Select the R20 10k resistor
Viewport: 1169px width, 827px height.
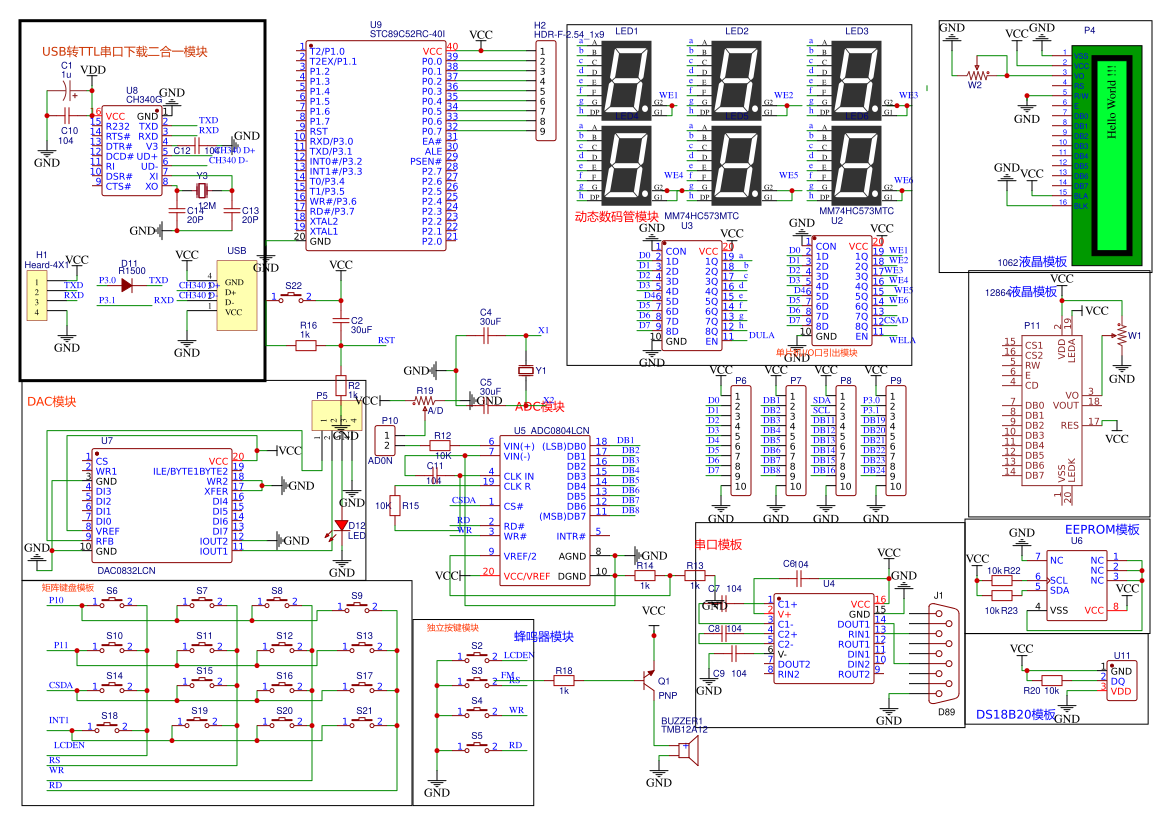[1051, 680]
